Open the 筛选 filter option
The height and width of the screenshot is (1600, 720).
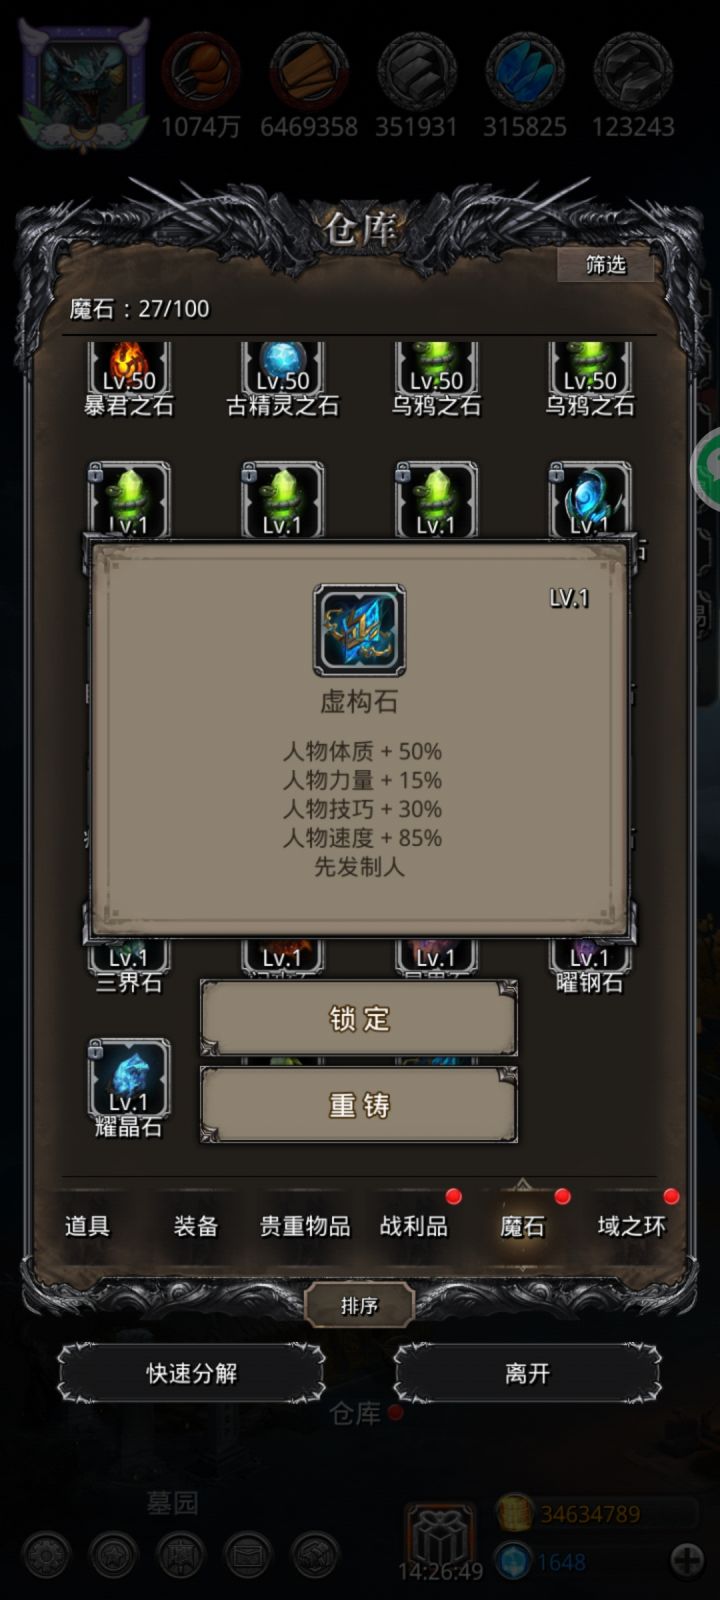[x=606, y=264]
